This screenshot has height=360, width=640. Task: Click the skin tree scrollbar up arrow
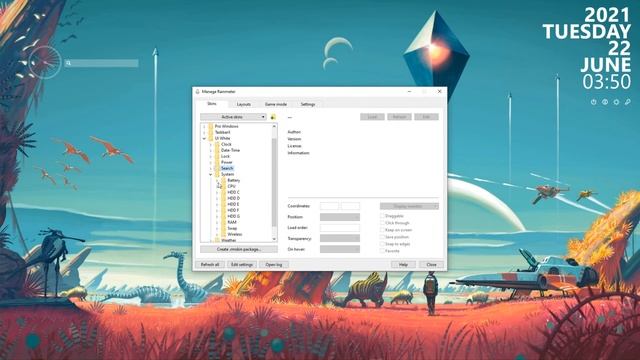tap(274, 126)
